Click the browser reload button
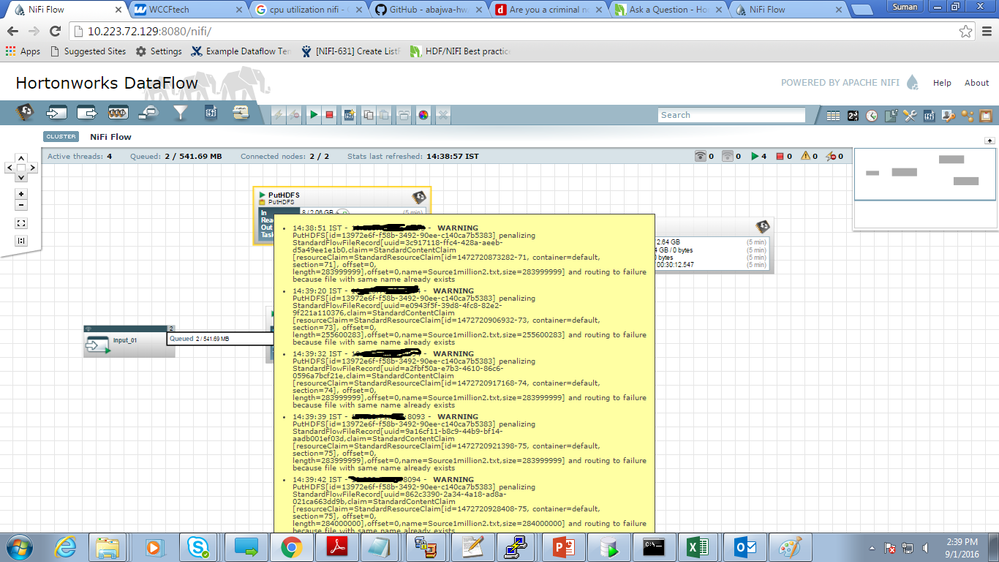 55,31
